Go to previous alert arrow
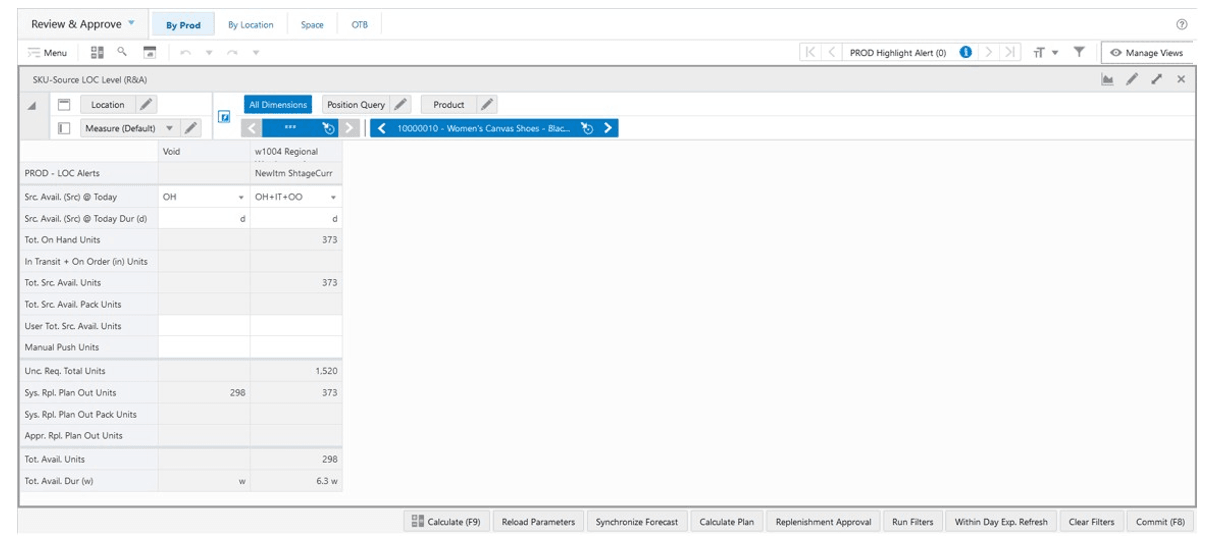 832,52
